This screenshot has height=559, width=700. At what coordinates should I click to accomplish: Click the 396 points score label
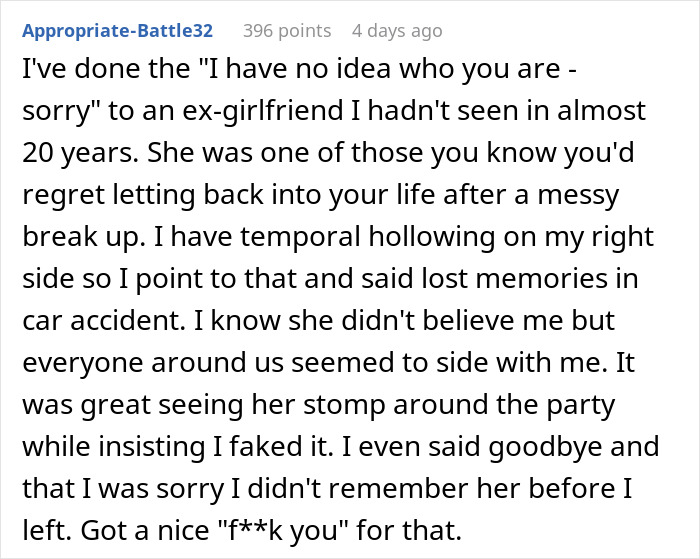coord(287,31)
